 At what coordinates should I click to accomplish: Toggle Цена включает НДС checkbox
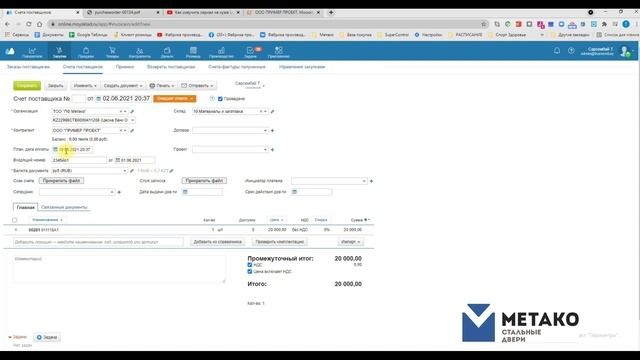(x=250, y=271)
